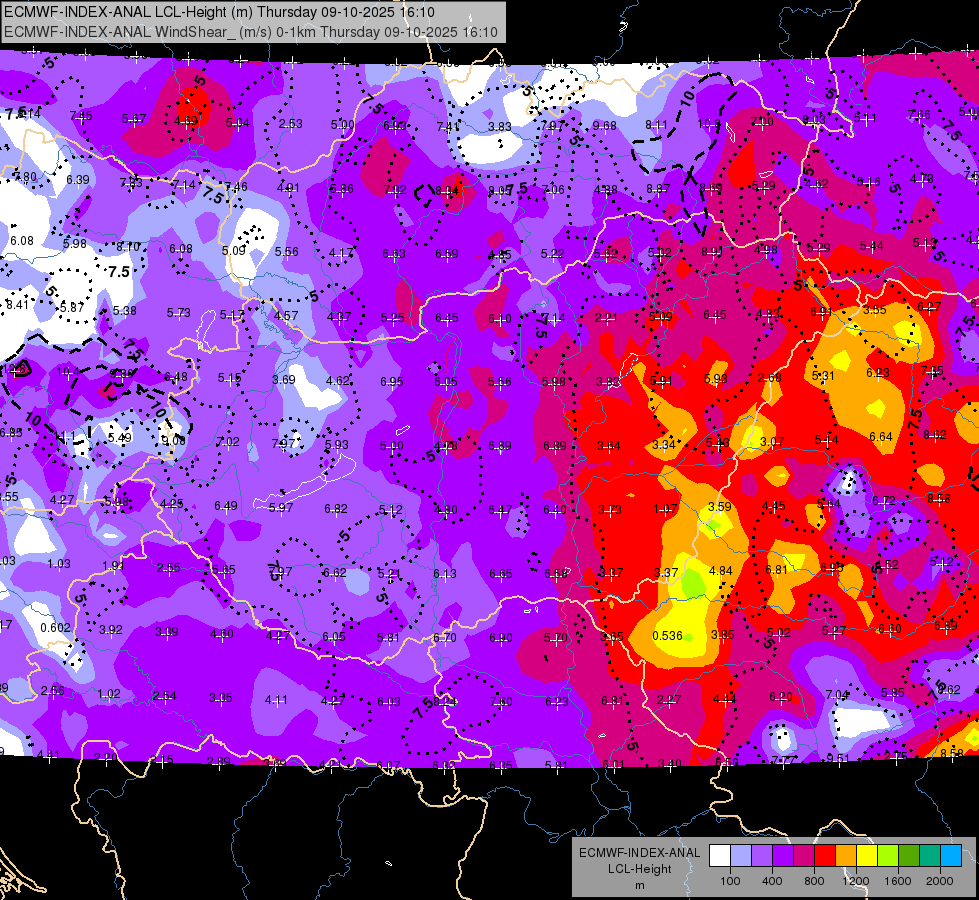Click the wind shear value 7.04
Viewport: 979px width, 900px height.
pyautogui.click(x=837, y=695)
